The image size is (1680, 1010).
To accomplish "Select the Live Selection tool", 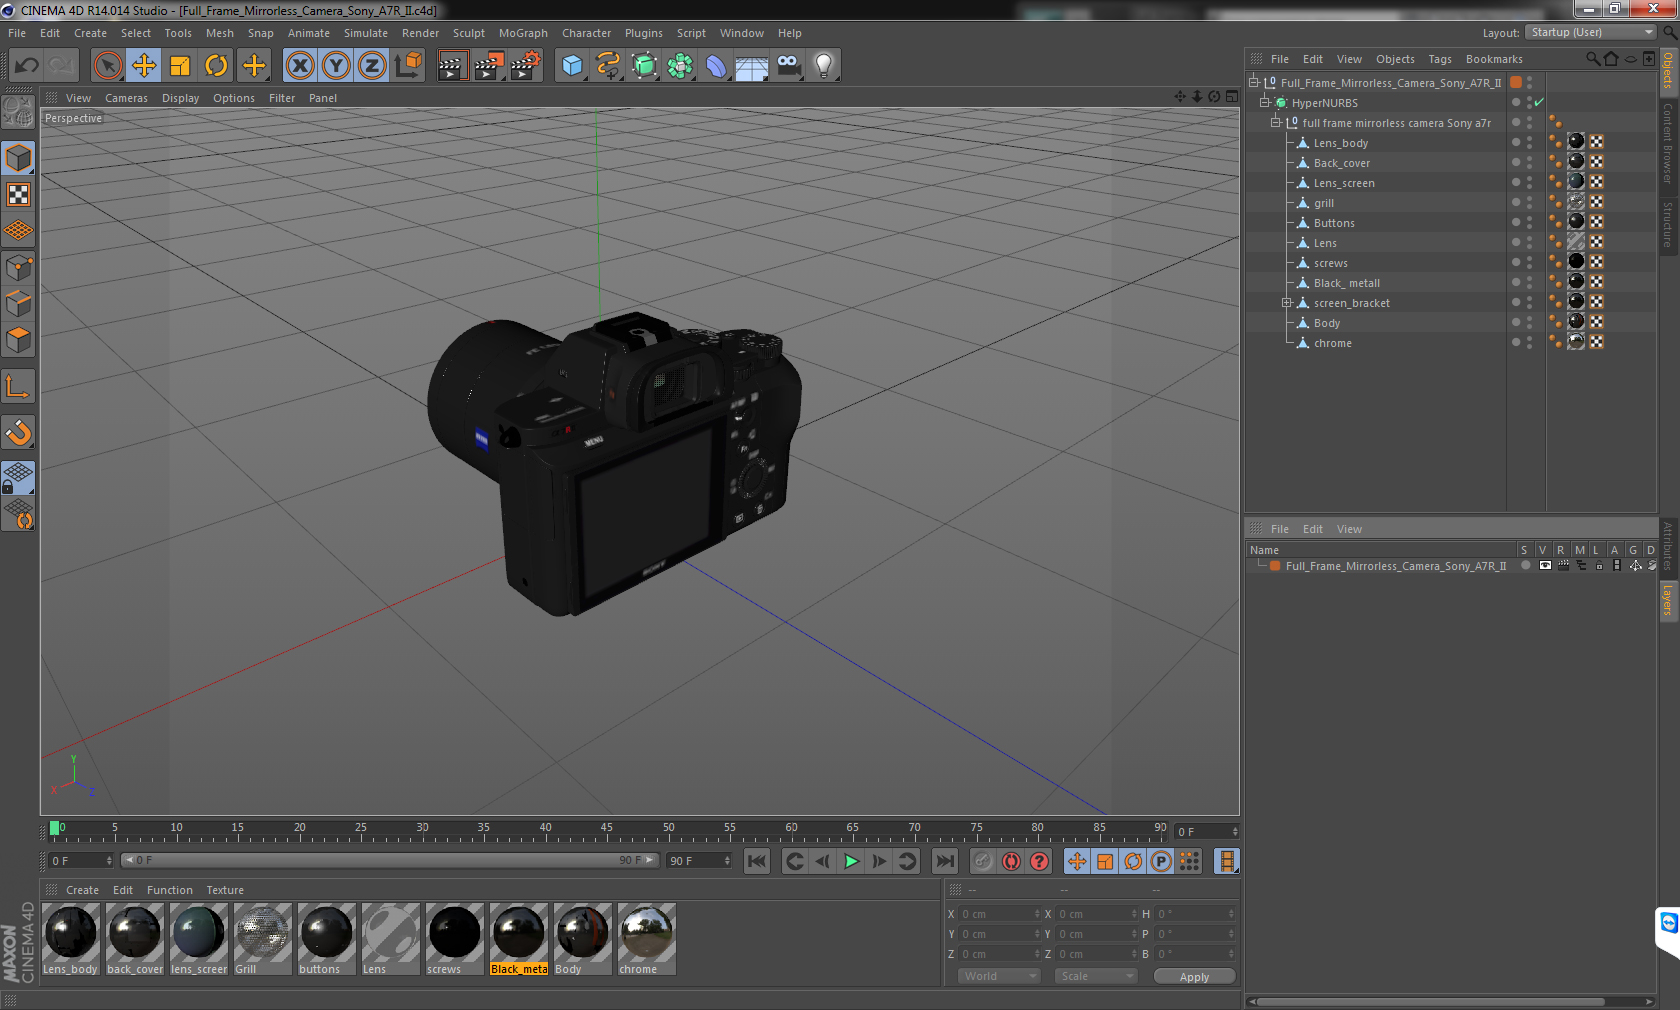I will [108, 66].
